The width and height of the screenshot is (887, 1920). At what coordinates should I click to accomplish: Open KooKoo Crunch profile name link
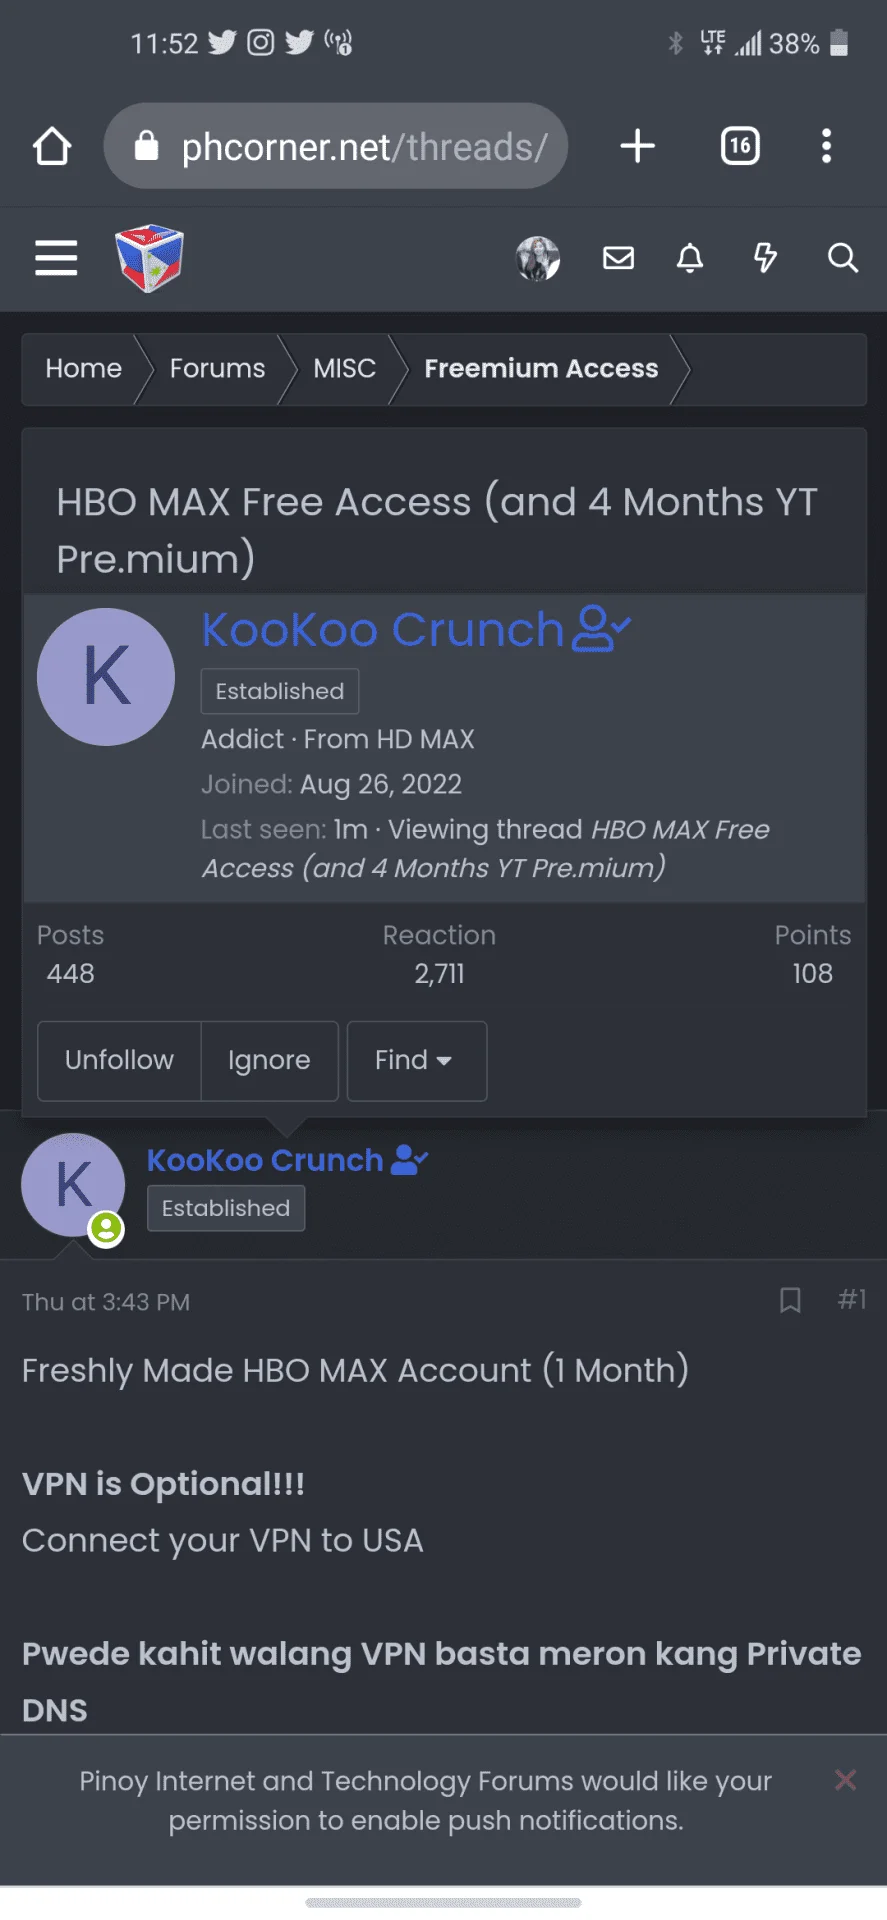[x=383, y=630]
